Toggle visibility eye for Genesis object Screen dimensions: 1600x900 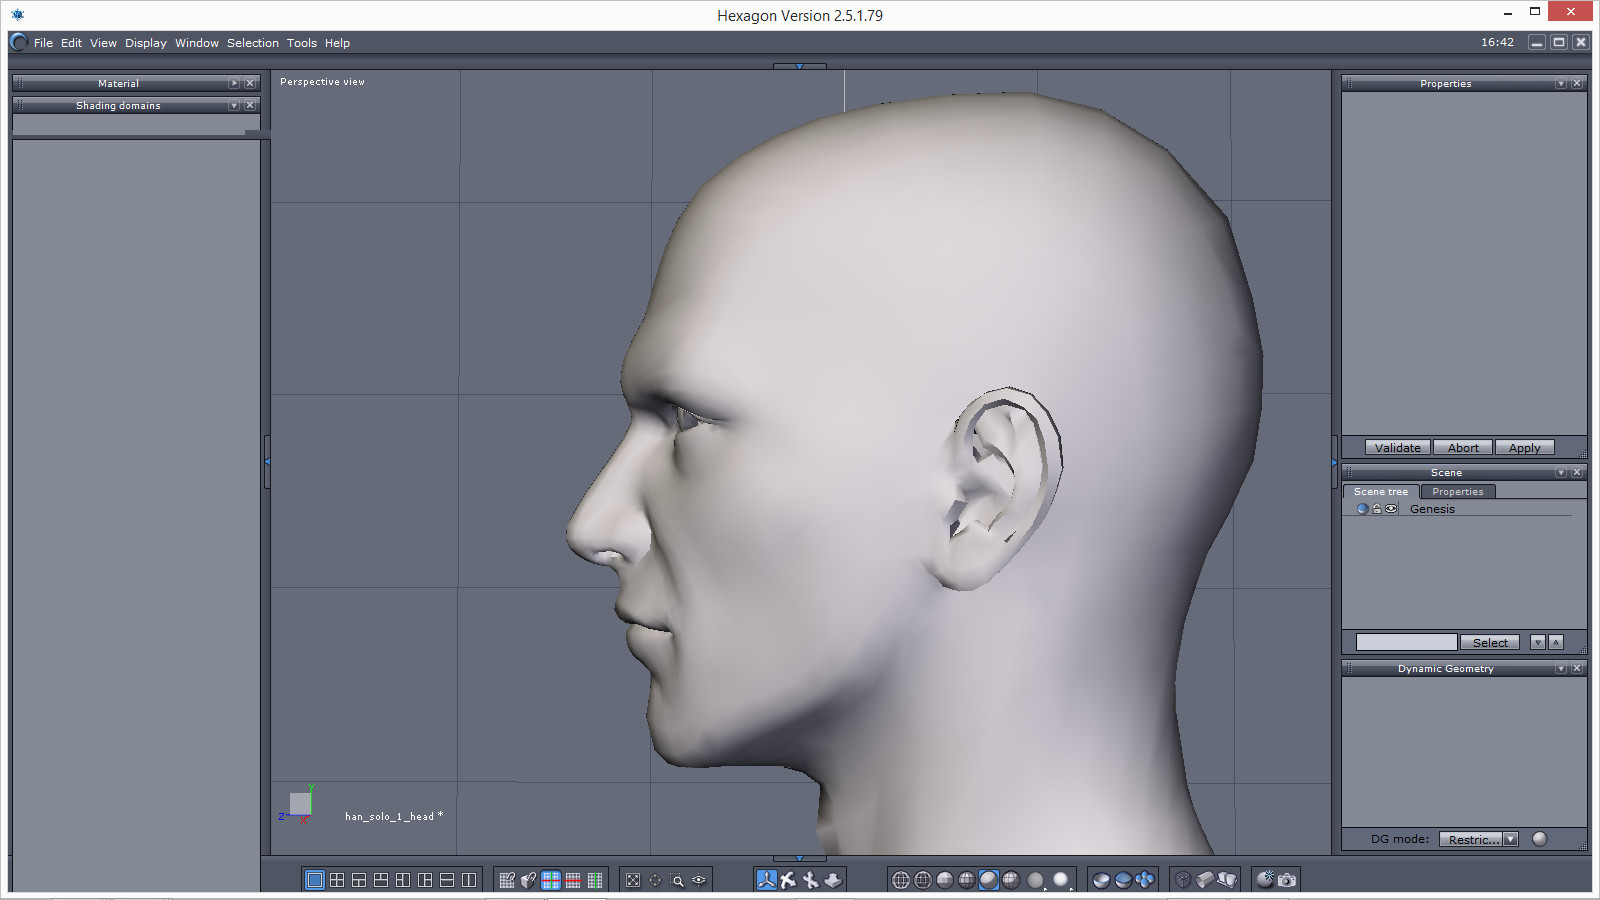coord(1391,509)
